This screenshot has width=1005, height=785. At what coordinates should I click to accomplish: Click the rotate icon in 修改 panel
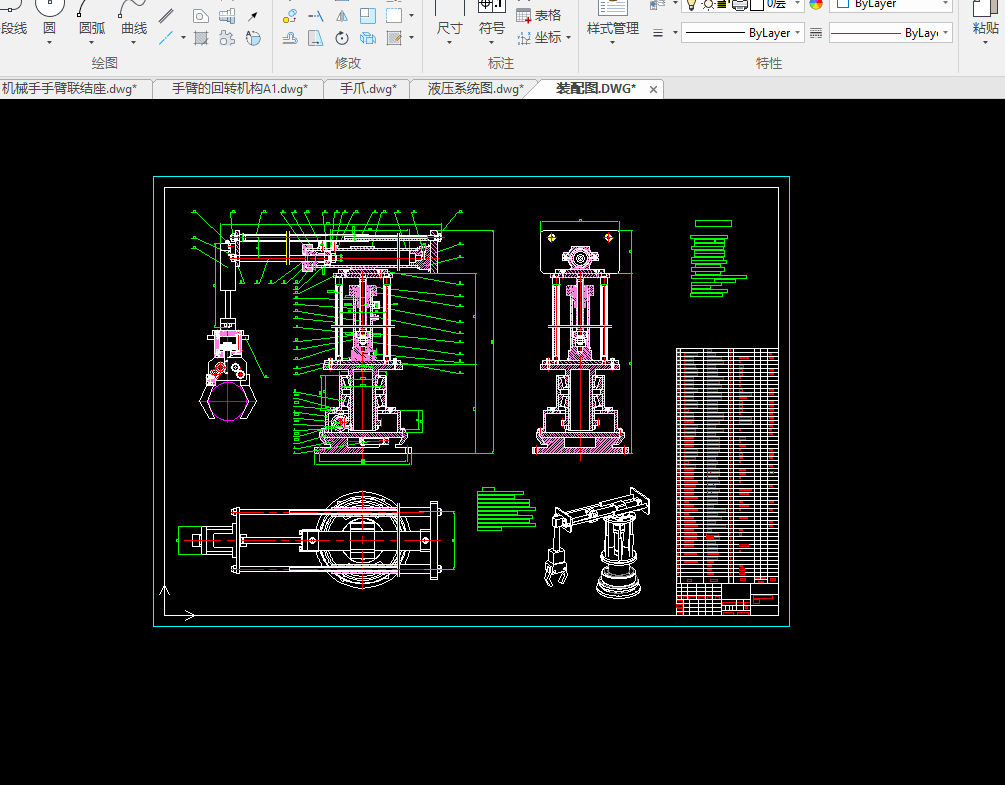point(342,39)
